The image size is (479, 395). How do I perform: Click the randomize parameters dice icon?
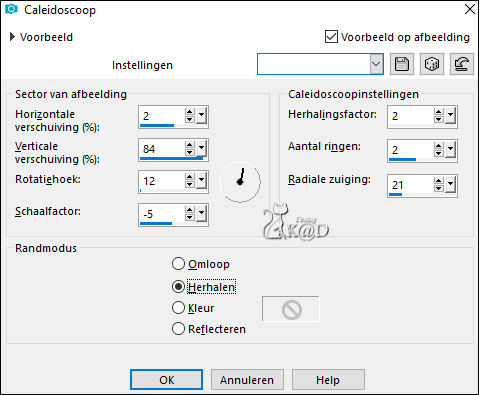[x=432, y=64]
